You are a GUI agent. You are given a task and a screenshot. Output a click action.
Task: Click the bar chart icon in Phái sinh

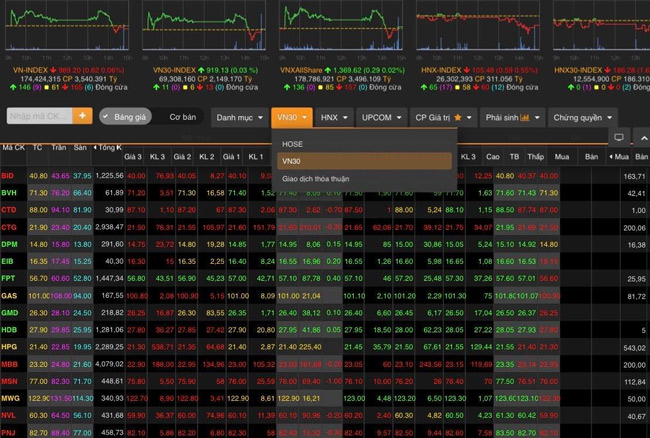point(524,117)
